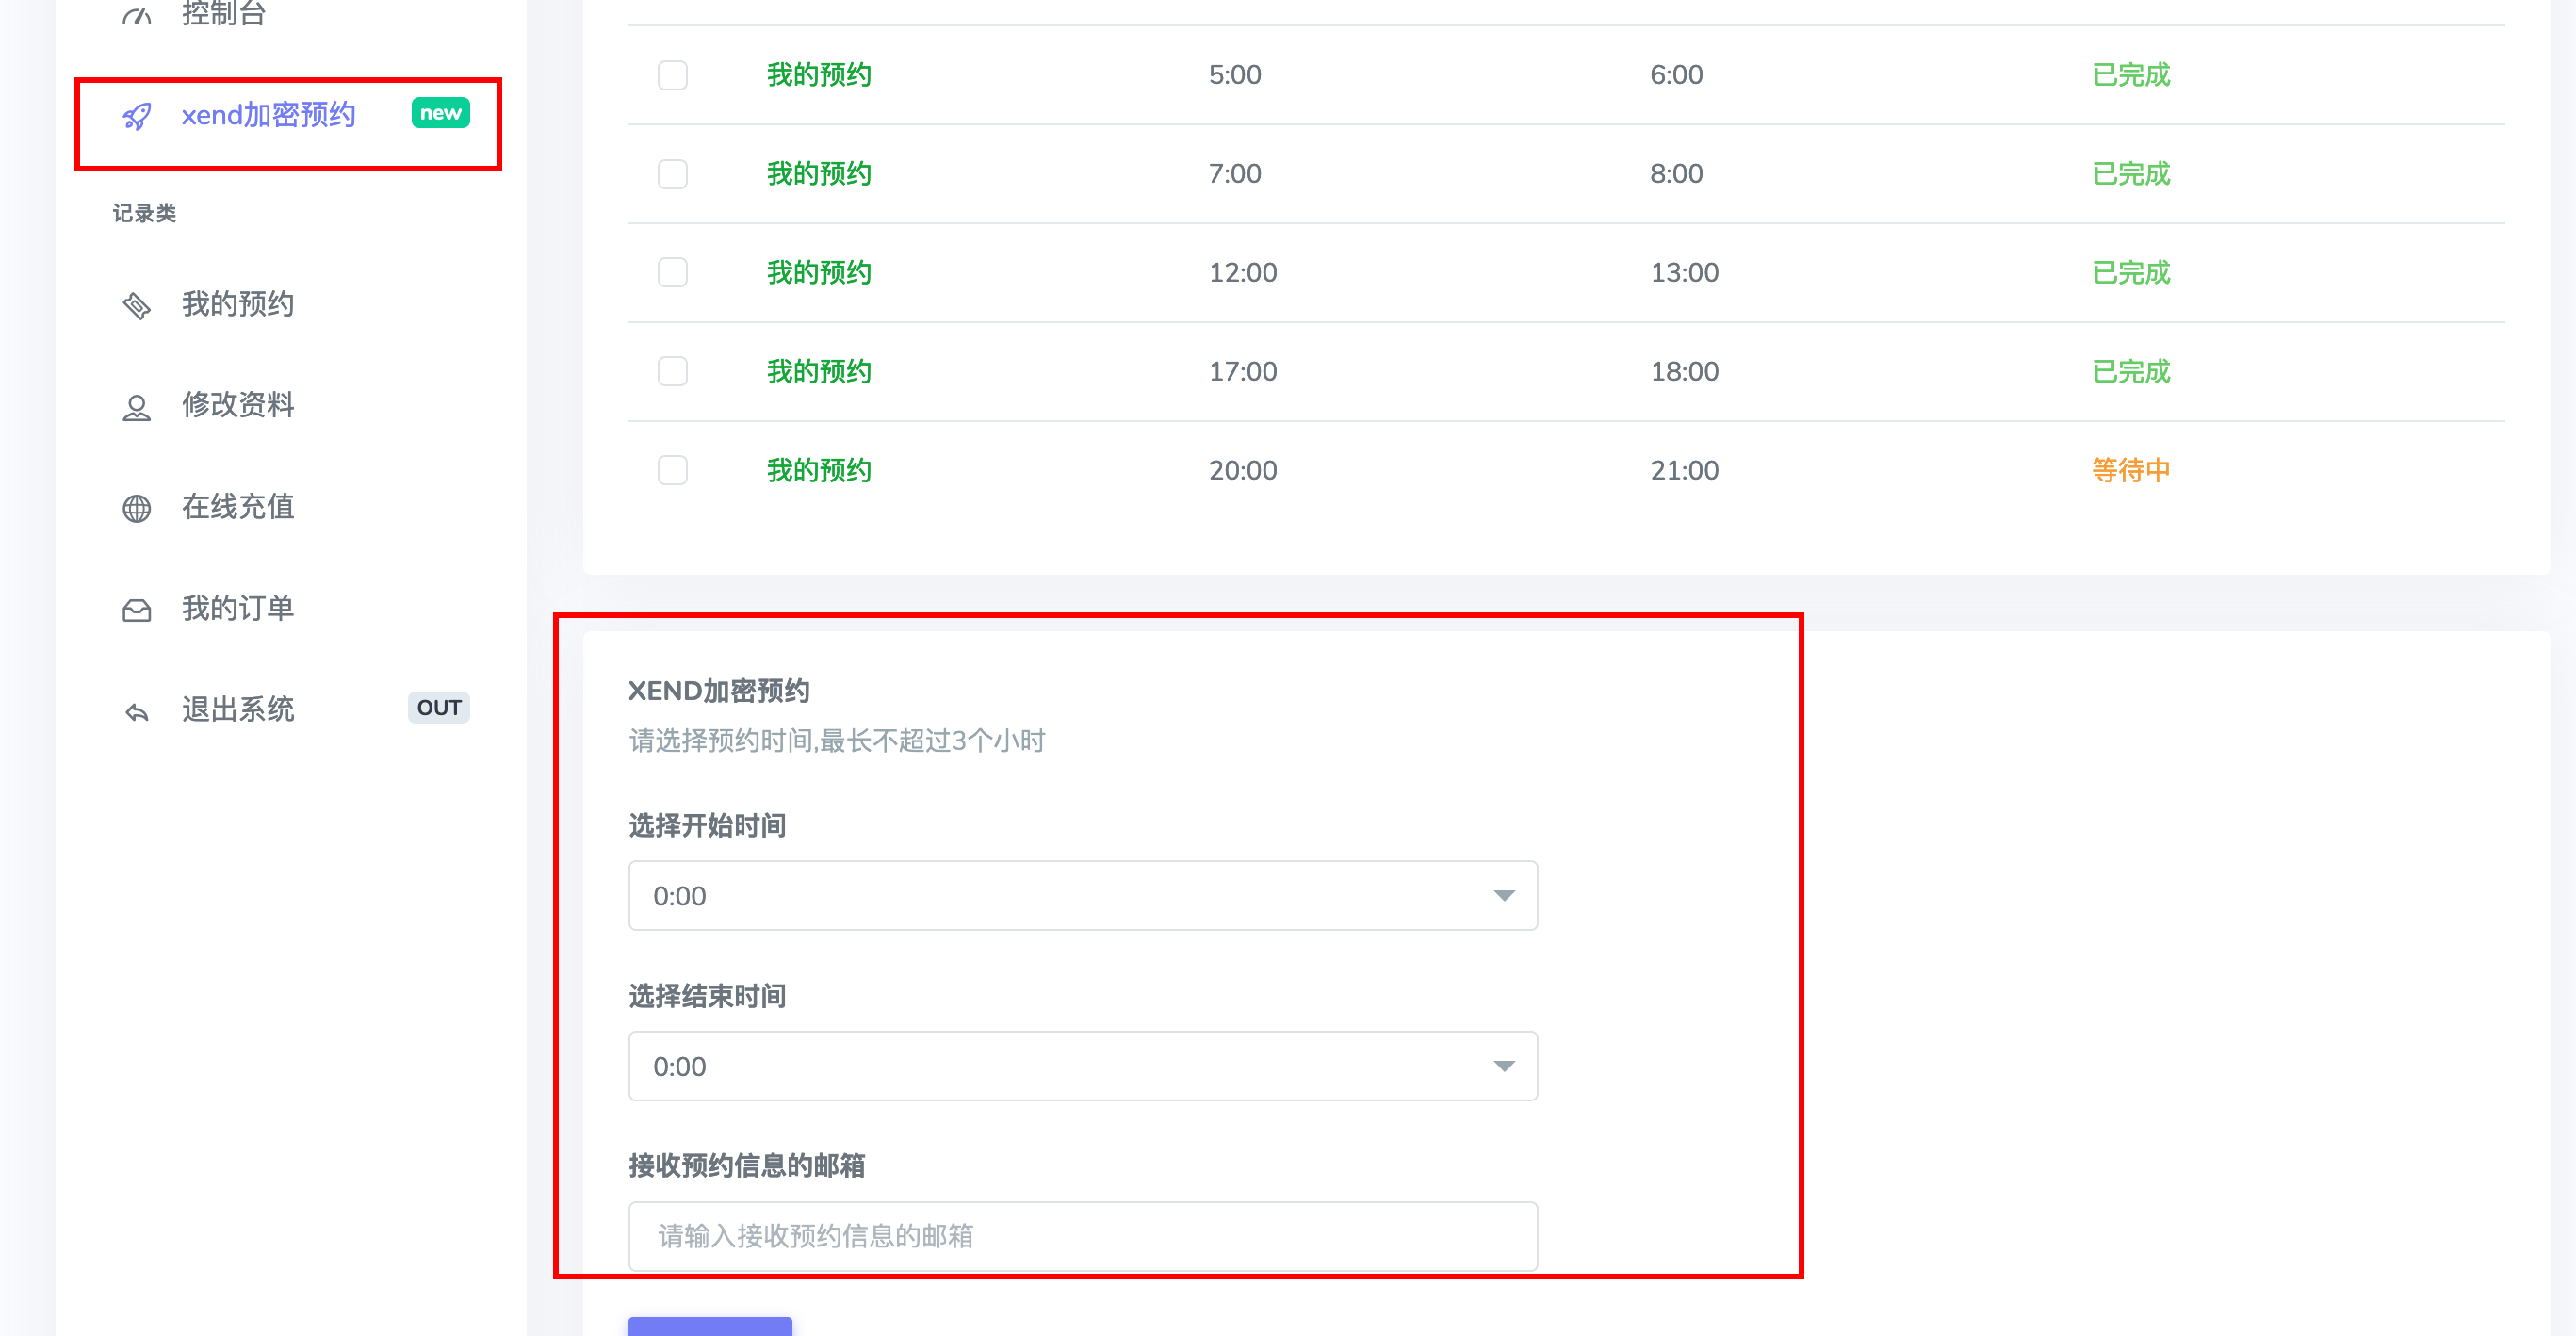Image resolution: width=2576 pixels, height=1336 pixels.
Task: Open the 修改资料 menu item
Action: 238,405
